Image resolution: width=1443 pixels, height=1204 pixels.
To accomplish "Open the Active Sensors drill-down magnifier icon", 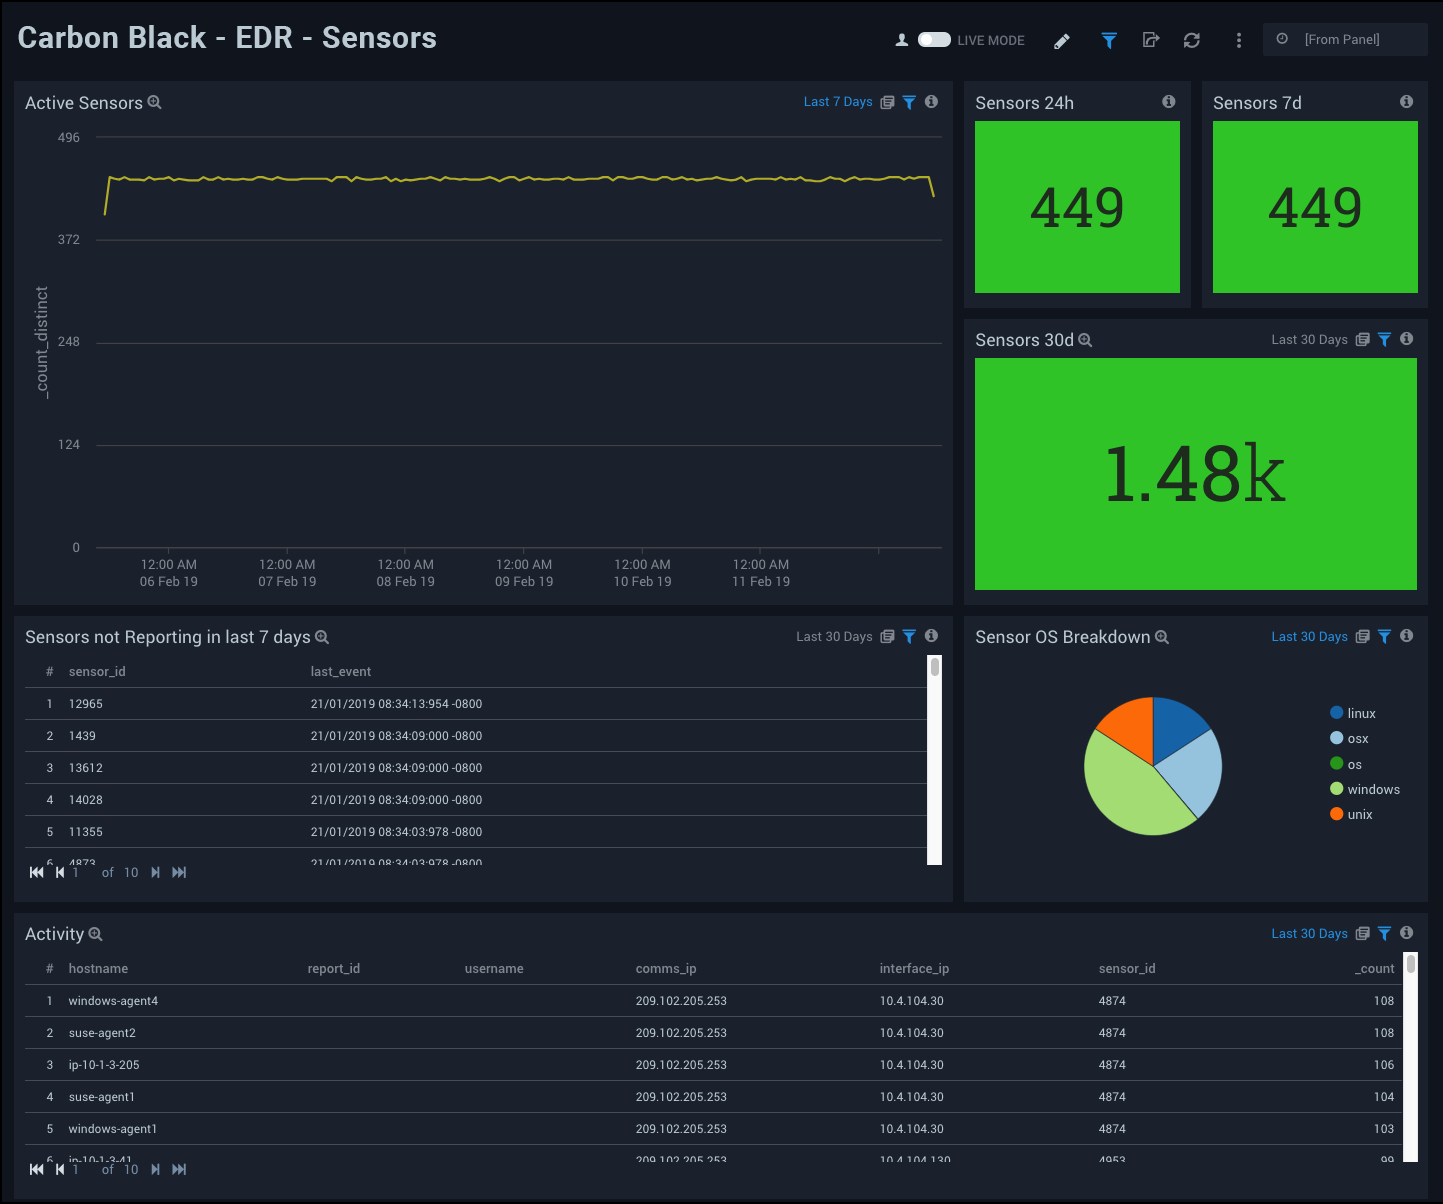I will (x=155, y=102).
